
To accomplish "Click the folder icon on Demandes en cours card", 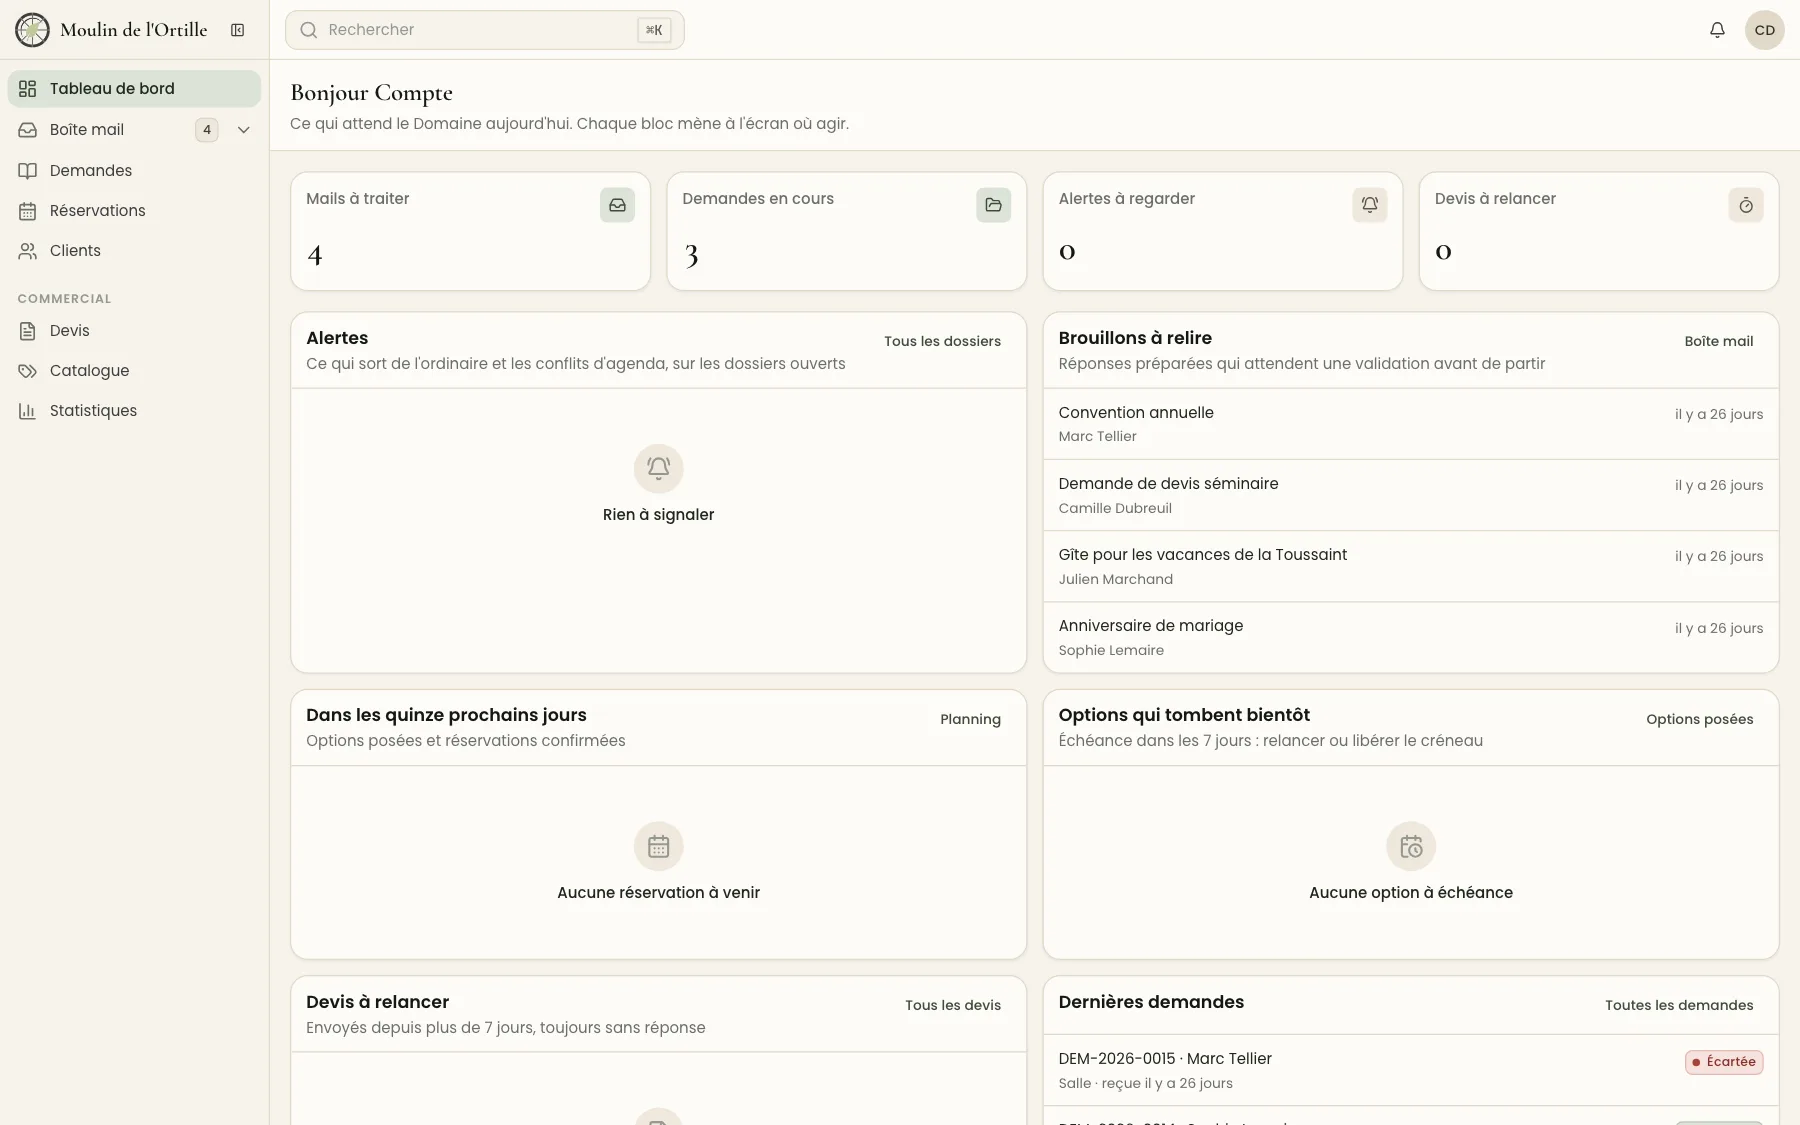I will [x=993, y=205].
